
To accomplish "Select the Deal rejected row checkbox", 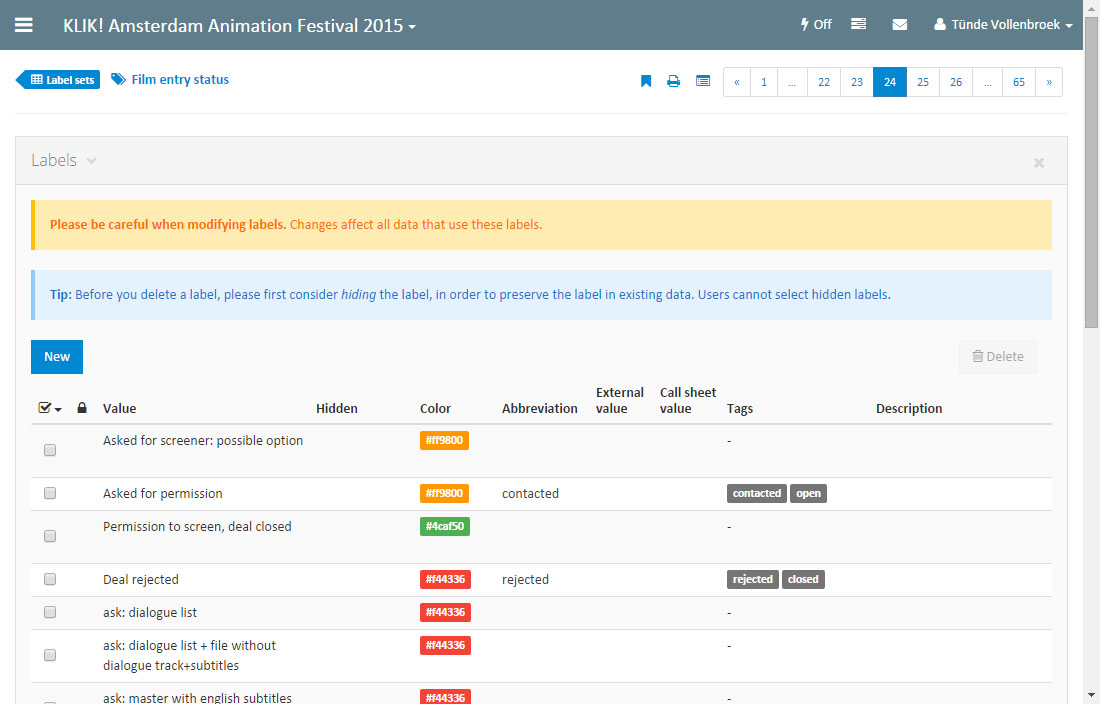I will [50, 579].
